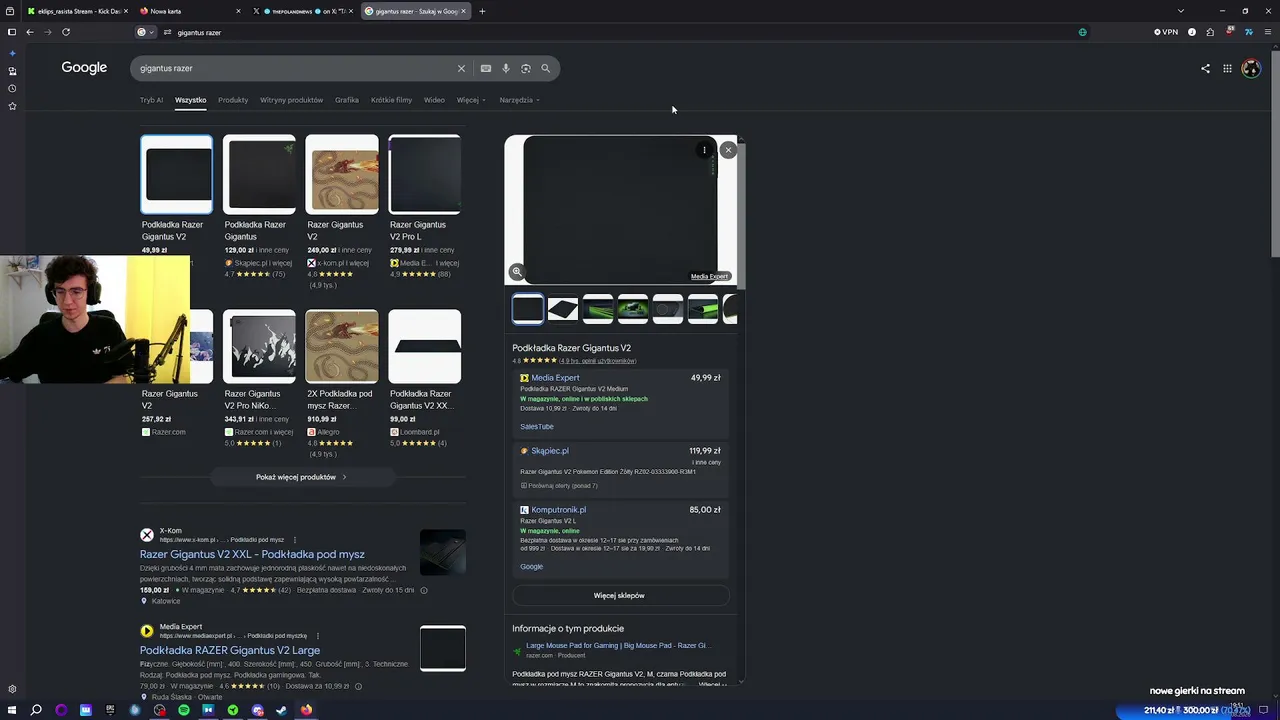This screenshot has width=1280, height=720.
Task: Reload the current page
Action: (66, 32)
